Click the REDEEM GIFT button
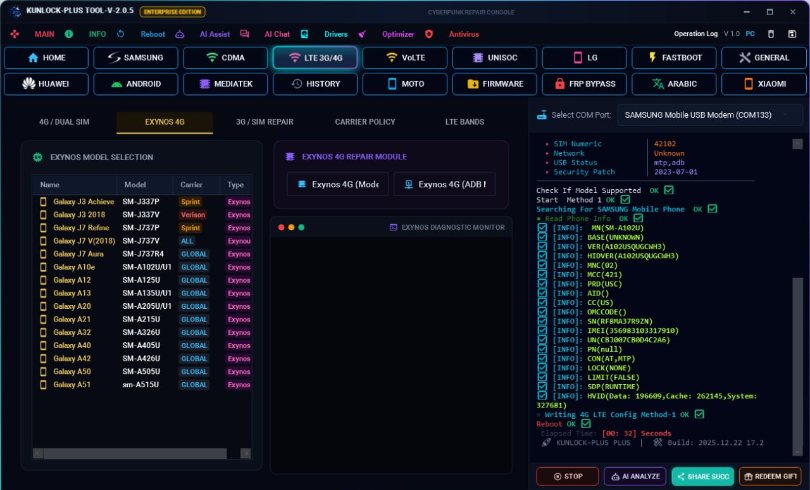This screenshot has width=810, height=490. click(x=771, y=477)
